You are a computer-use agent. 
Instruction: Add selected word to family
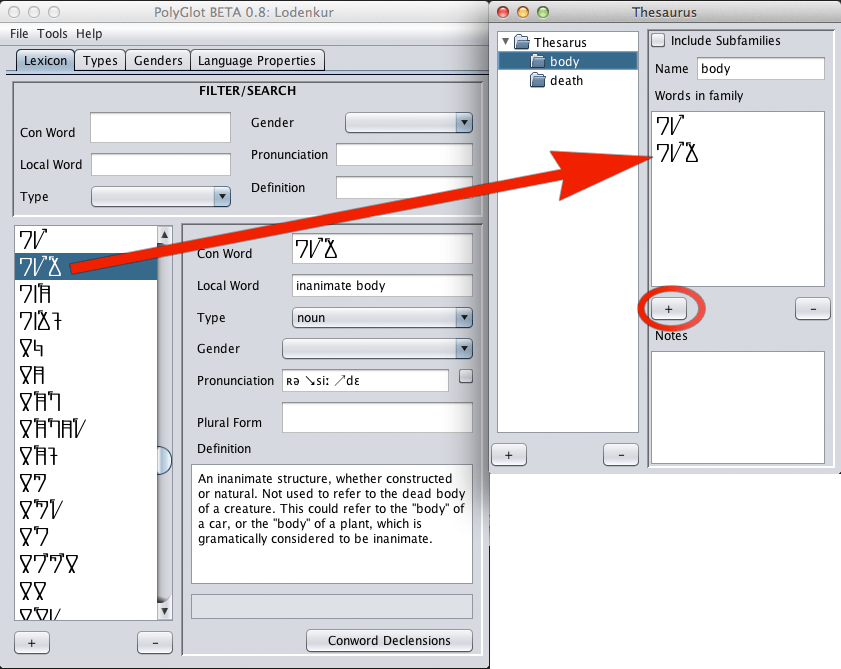(x=669, y=309)
